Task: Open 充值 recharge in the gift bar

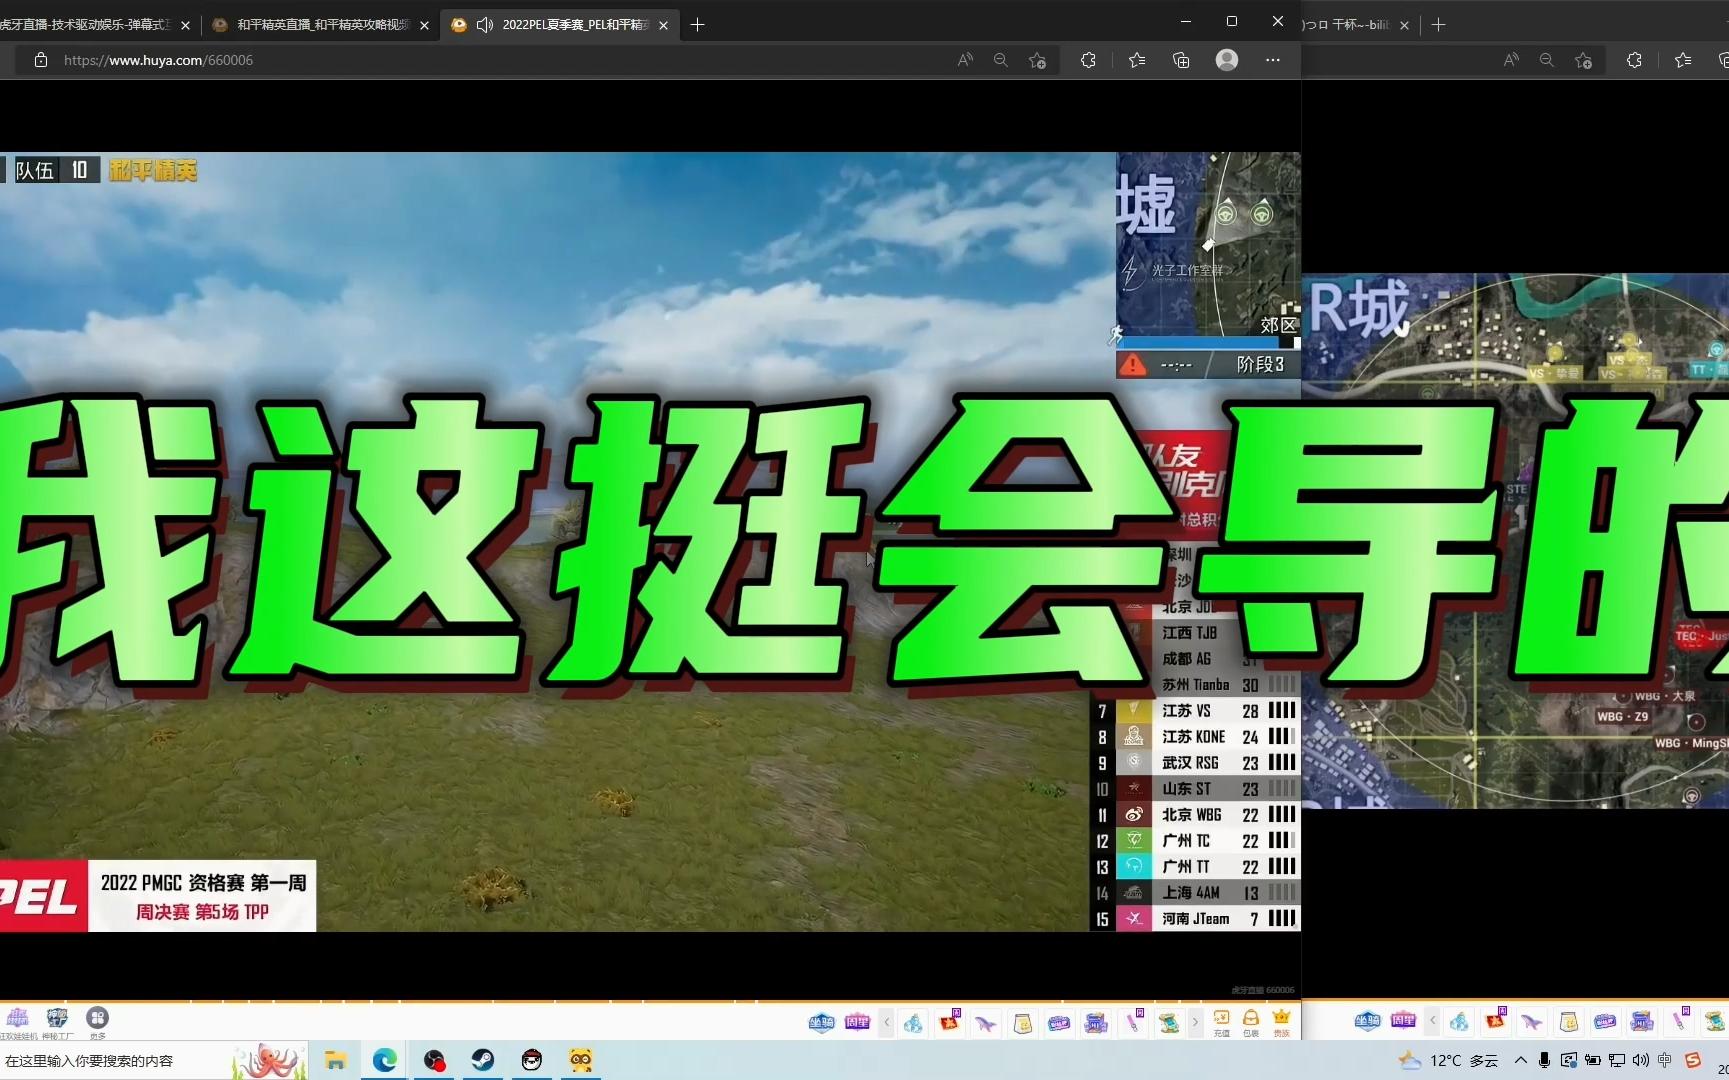Action: click(1221, 1022)
